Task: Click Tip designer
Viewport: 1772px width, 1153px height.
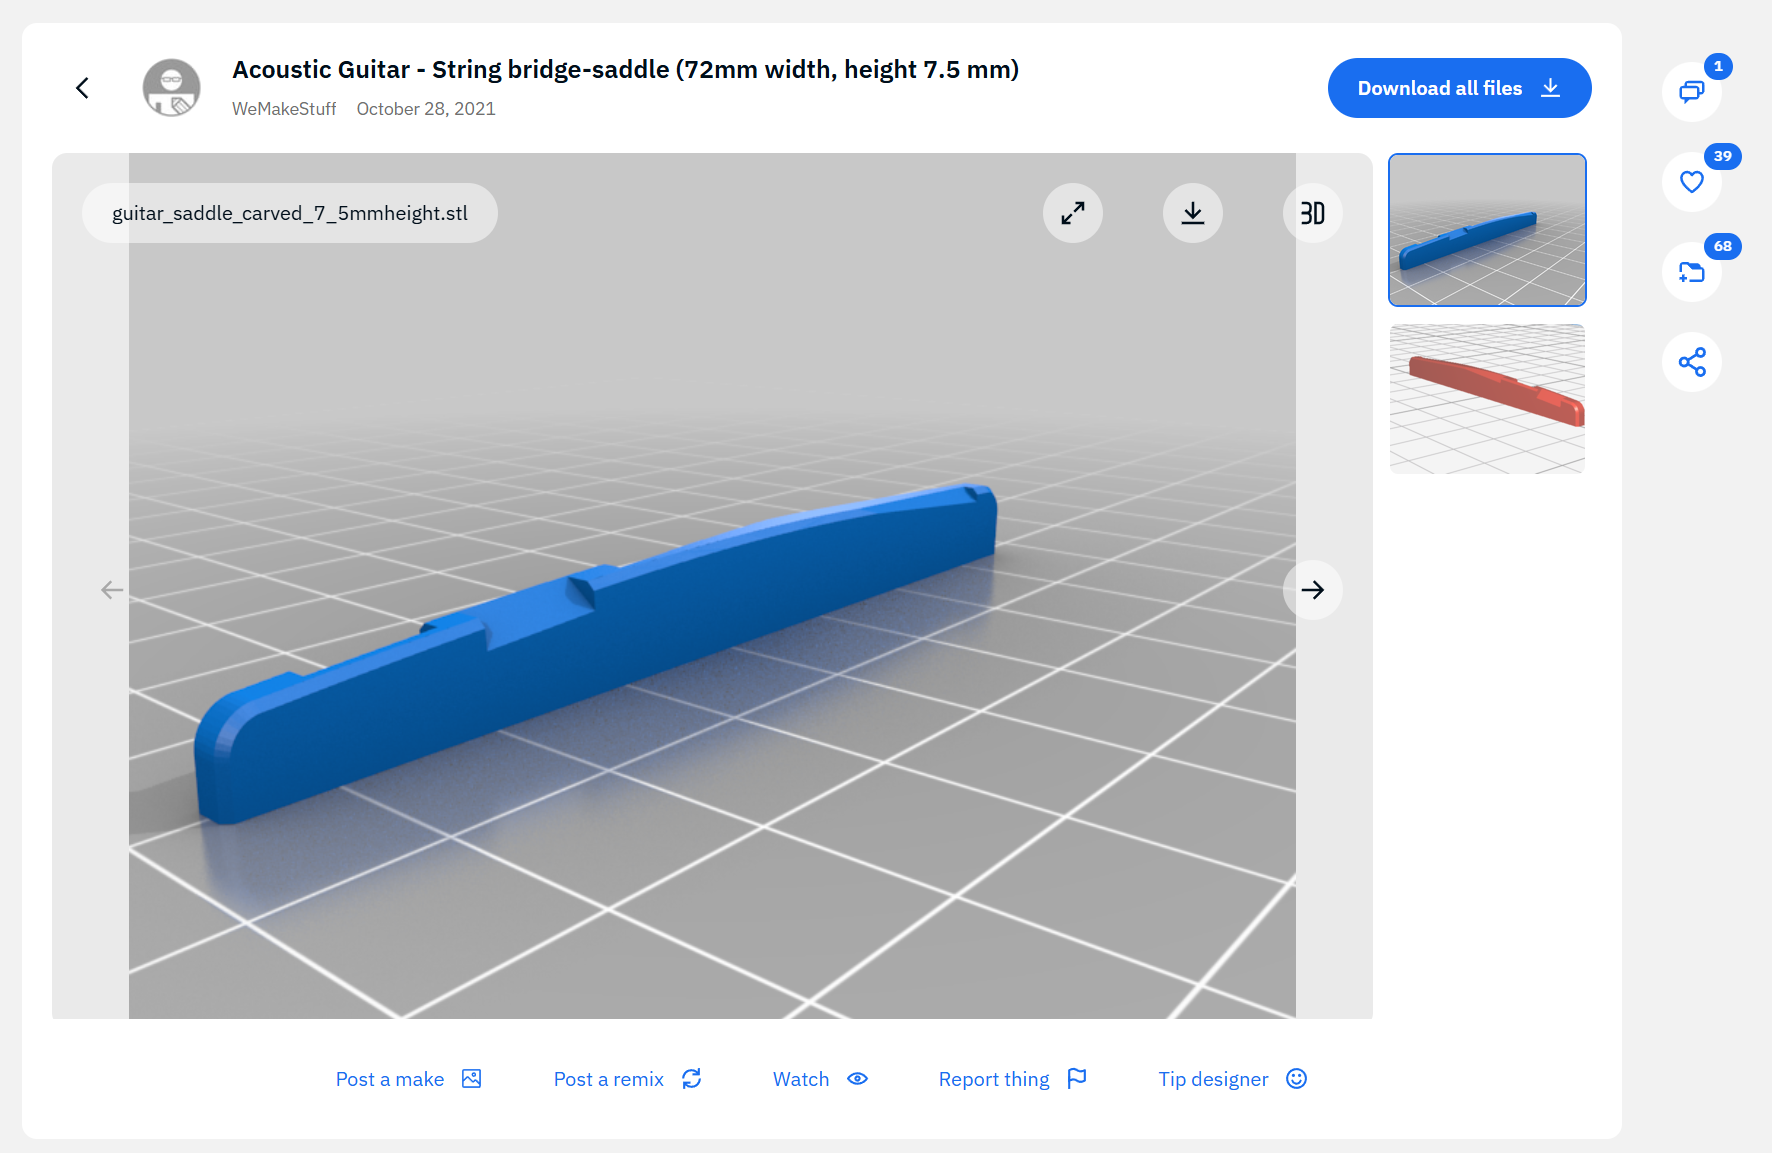Action: pyautogui.click(x=1233, y=1079)
